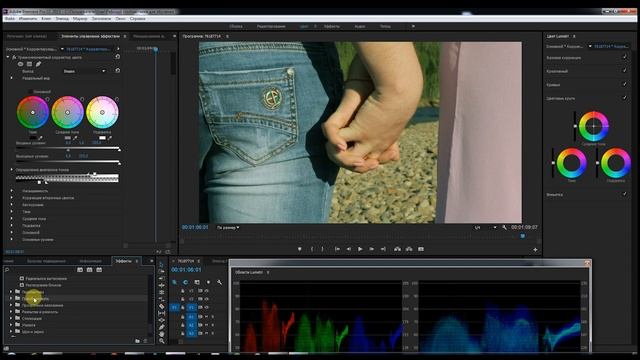Select the Razor tool
The height and width of the screenshot is (360, 640).
click(162, 306)
